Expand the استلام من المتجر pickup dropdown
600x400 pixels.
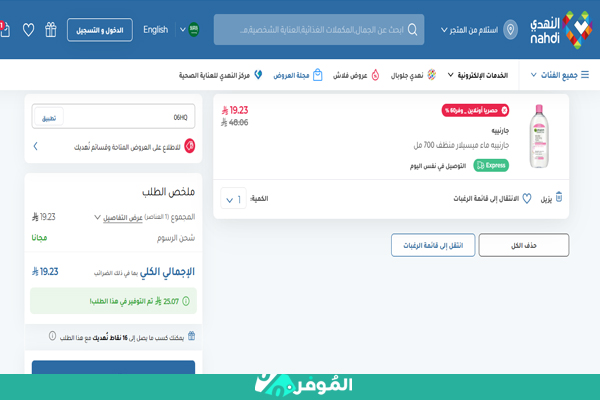469,30
